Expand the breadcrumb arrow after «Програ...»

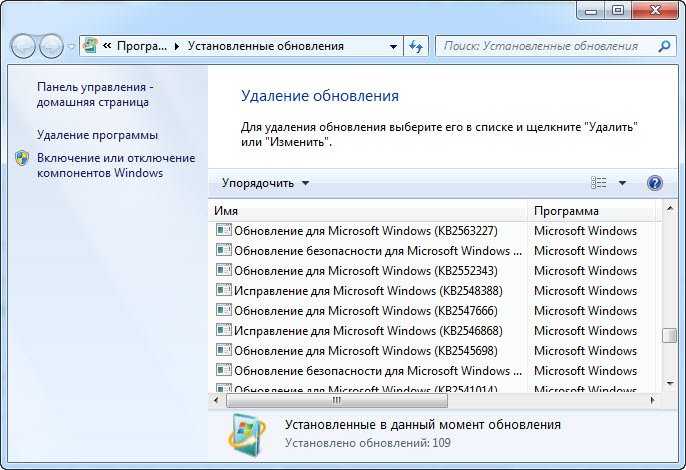tap(177, 46)
